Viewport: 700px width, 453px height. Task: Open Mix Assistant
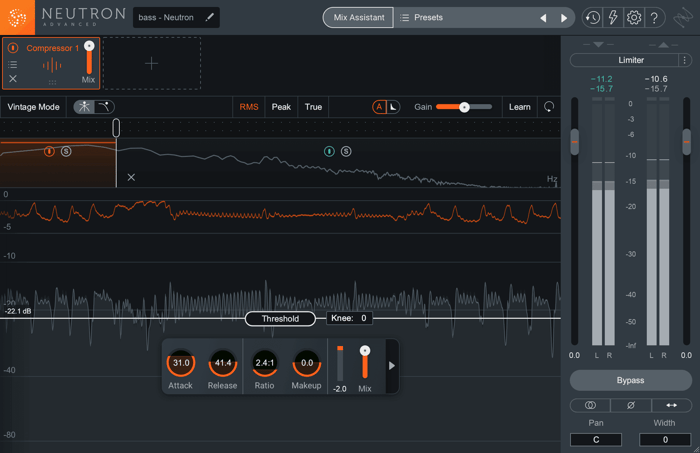tap(358, 18)
